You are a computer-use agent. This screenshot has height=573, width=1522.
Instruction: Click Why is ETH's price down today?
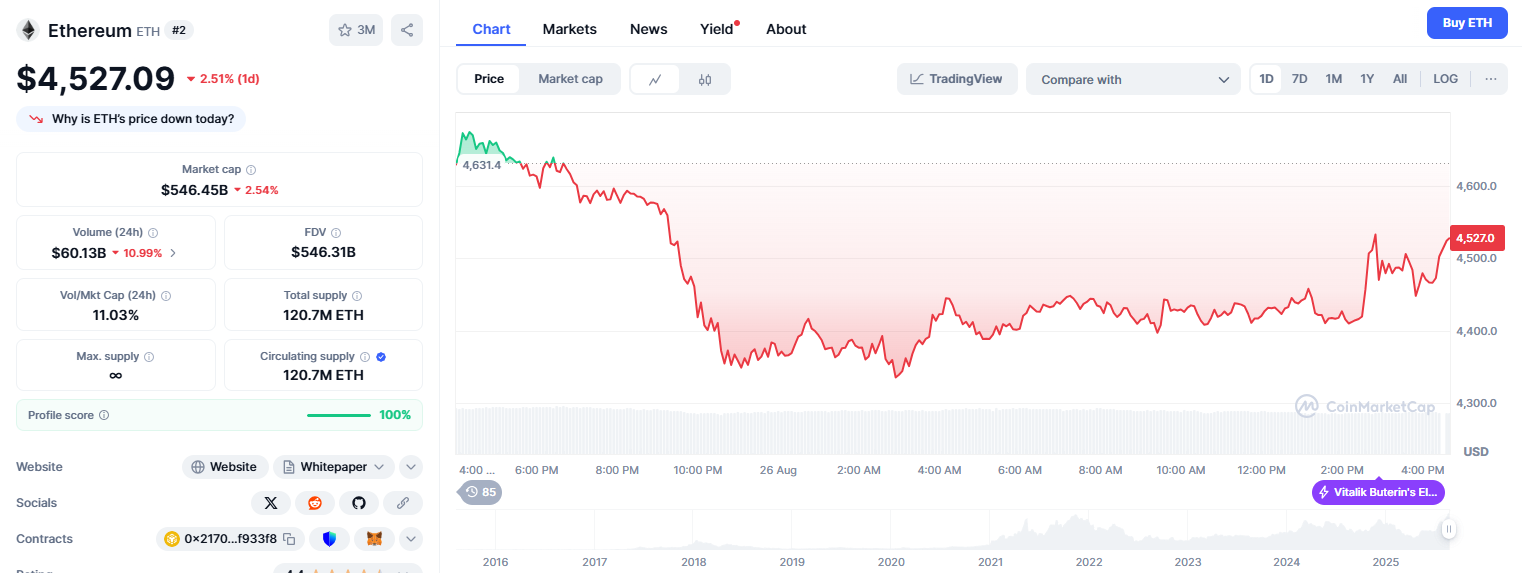(131, 119)
